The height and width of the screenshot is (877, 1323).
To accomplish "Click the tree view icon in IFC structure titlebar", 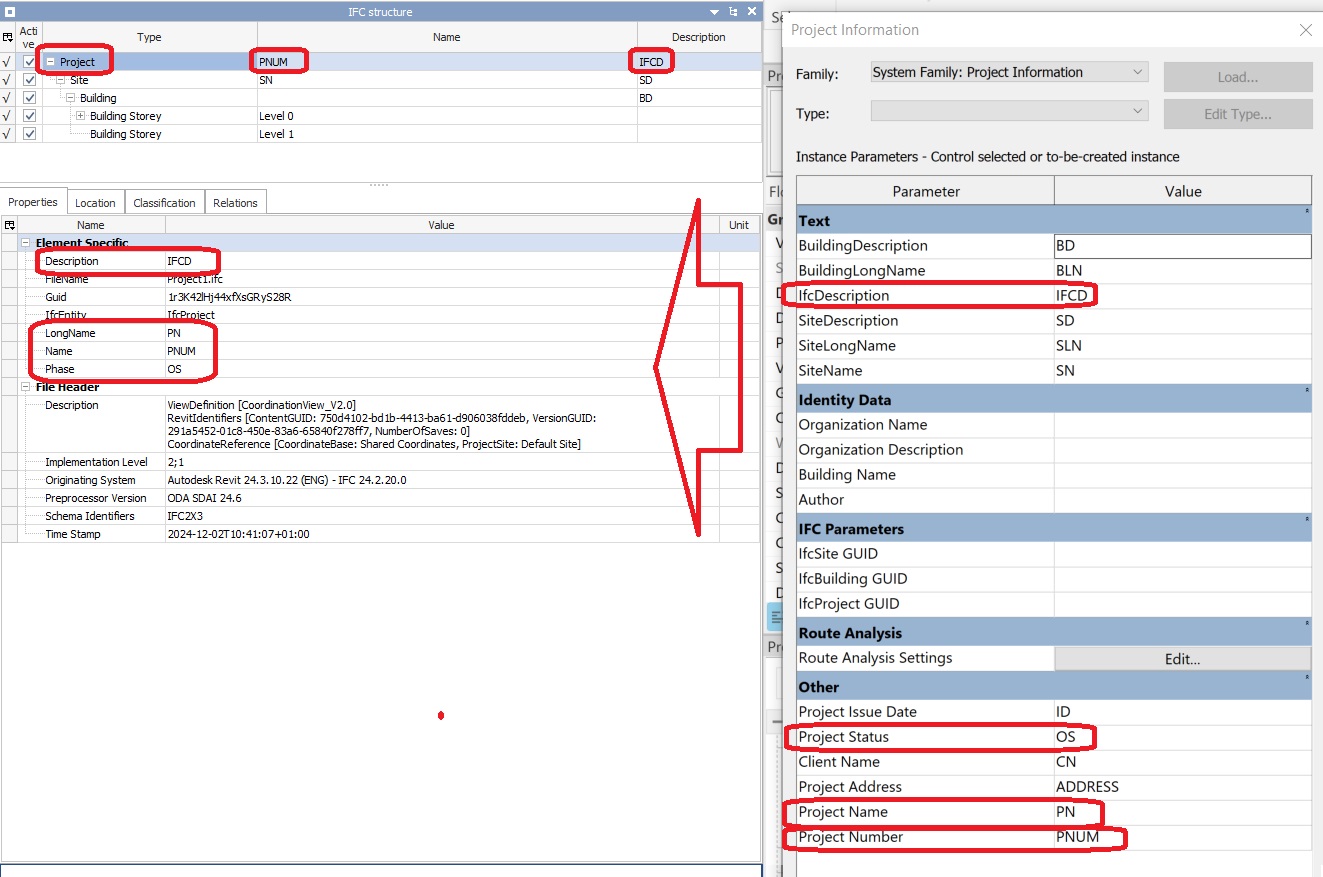I will coord(733,11).
